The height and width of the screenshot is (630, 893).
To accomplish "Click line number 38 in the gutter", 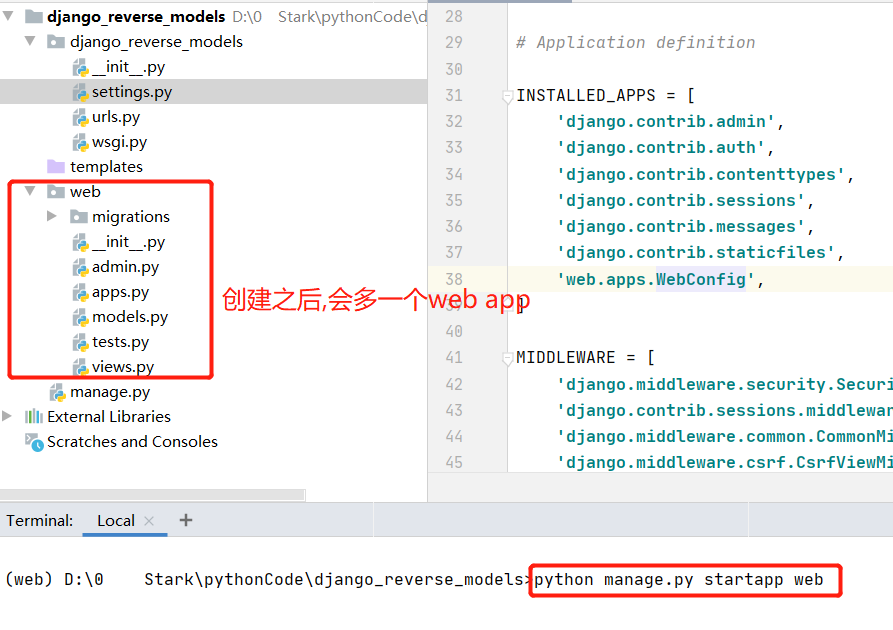I will pos(454,279).
